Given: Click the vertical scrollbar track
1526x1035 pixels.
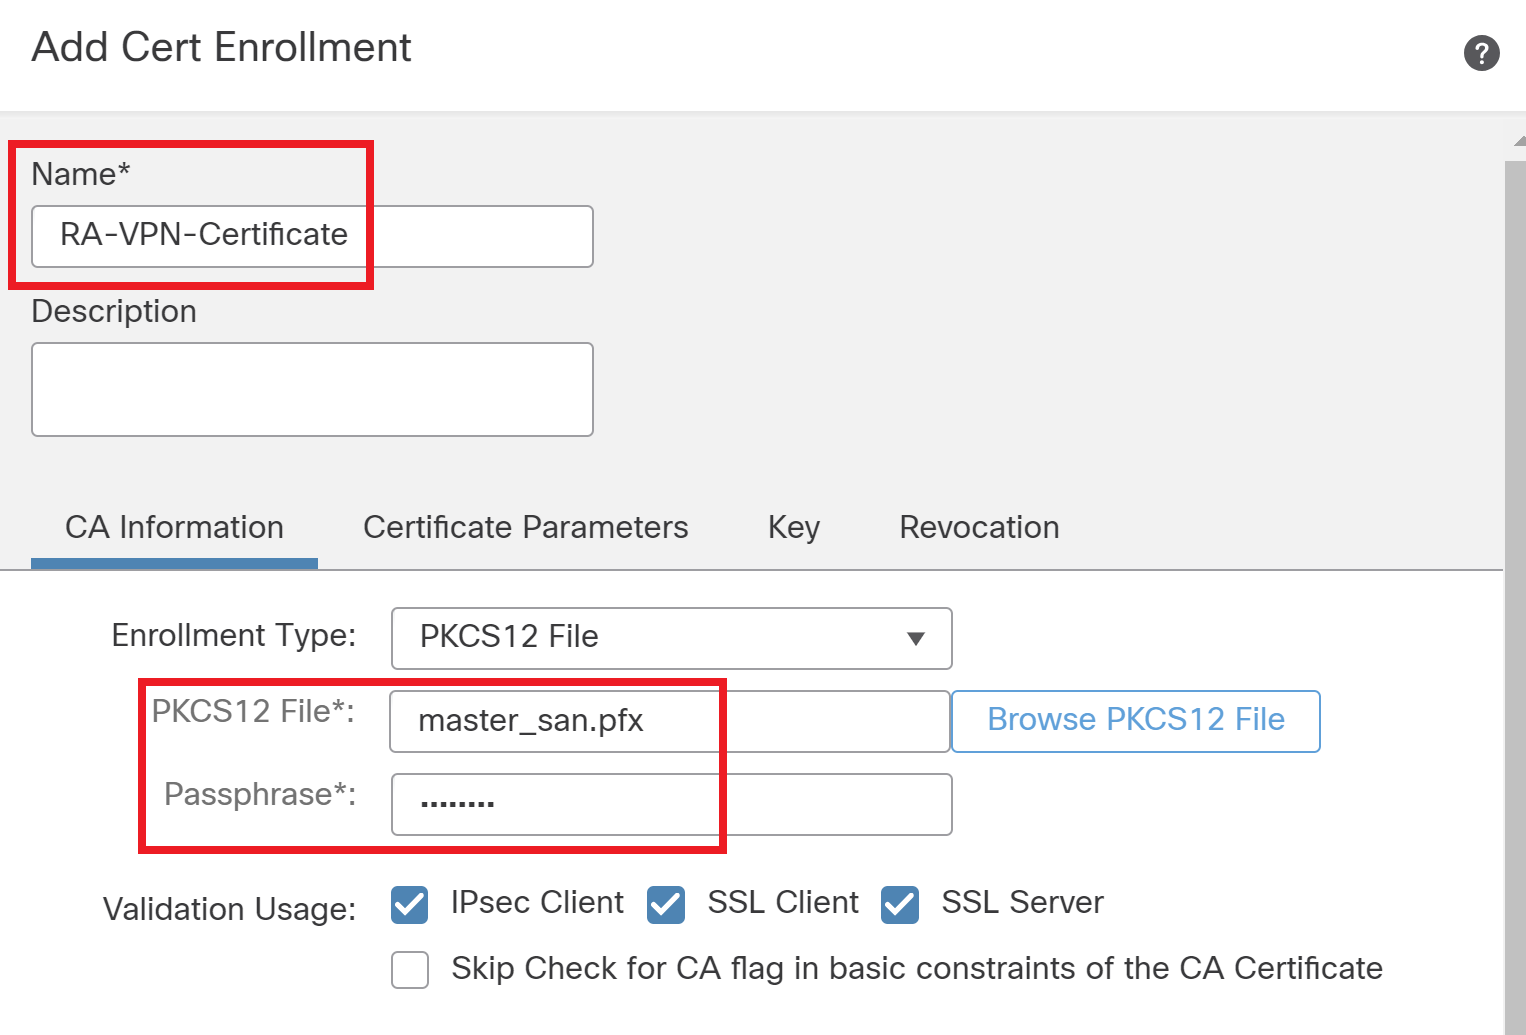Looking at the screenshot, I should pyautogui.click(x=1515, y=600).
